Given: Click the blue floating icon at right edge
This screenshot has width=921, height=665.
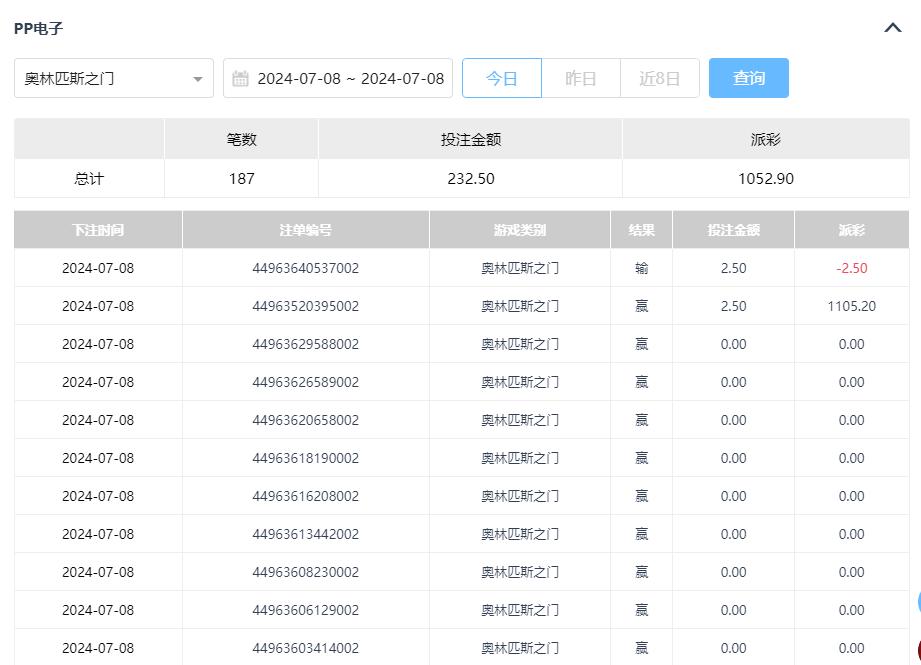Looking at the screenshot, I should [x=917, y=602].
